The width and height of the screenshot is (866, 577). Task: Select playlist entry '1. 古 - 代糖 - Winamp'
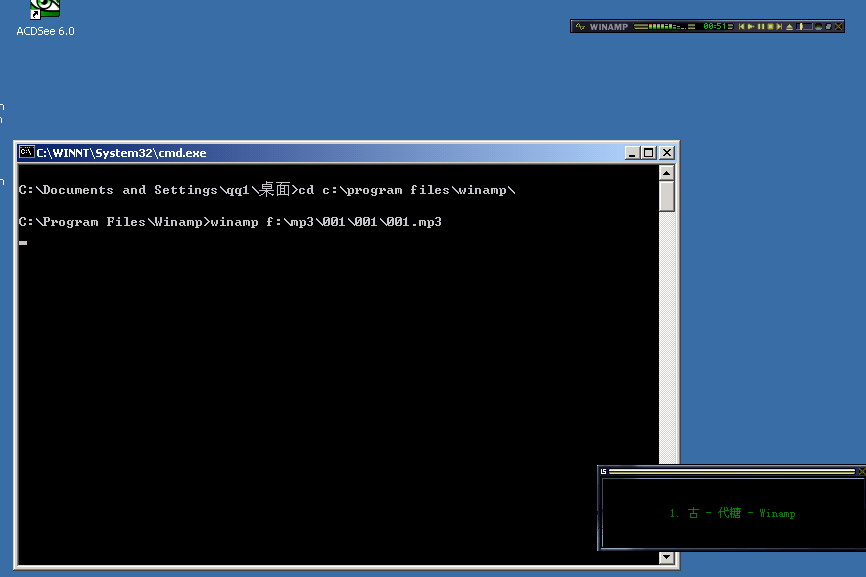(x=732, y=513)
